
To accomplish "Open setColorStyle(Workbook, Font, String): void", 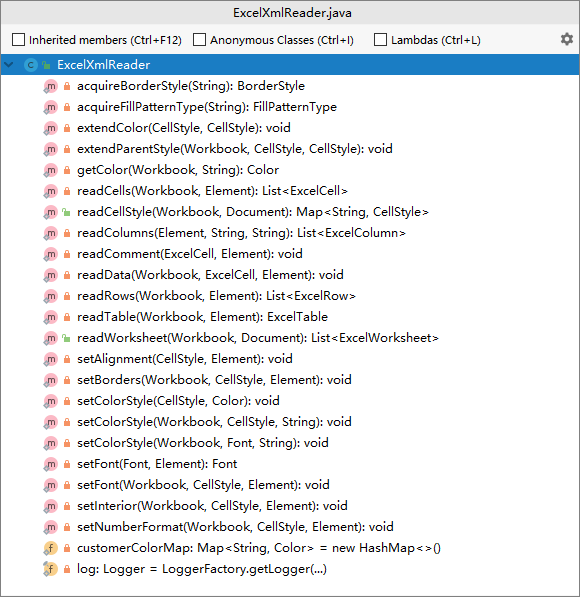I will [x=203, y=443].
